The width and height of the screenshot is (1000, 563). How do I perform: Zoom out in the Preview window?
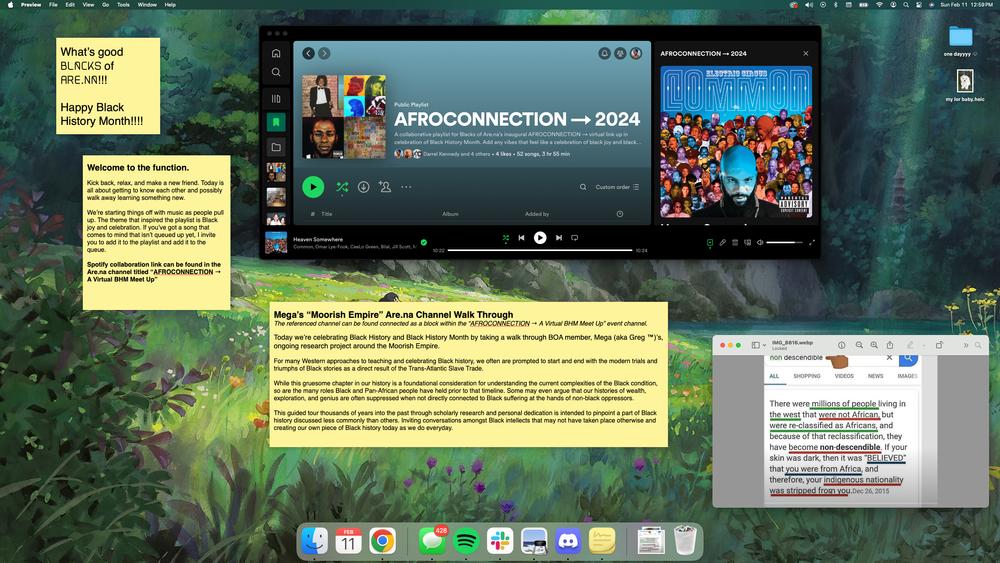click(x=859, y=345)
